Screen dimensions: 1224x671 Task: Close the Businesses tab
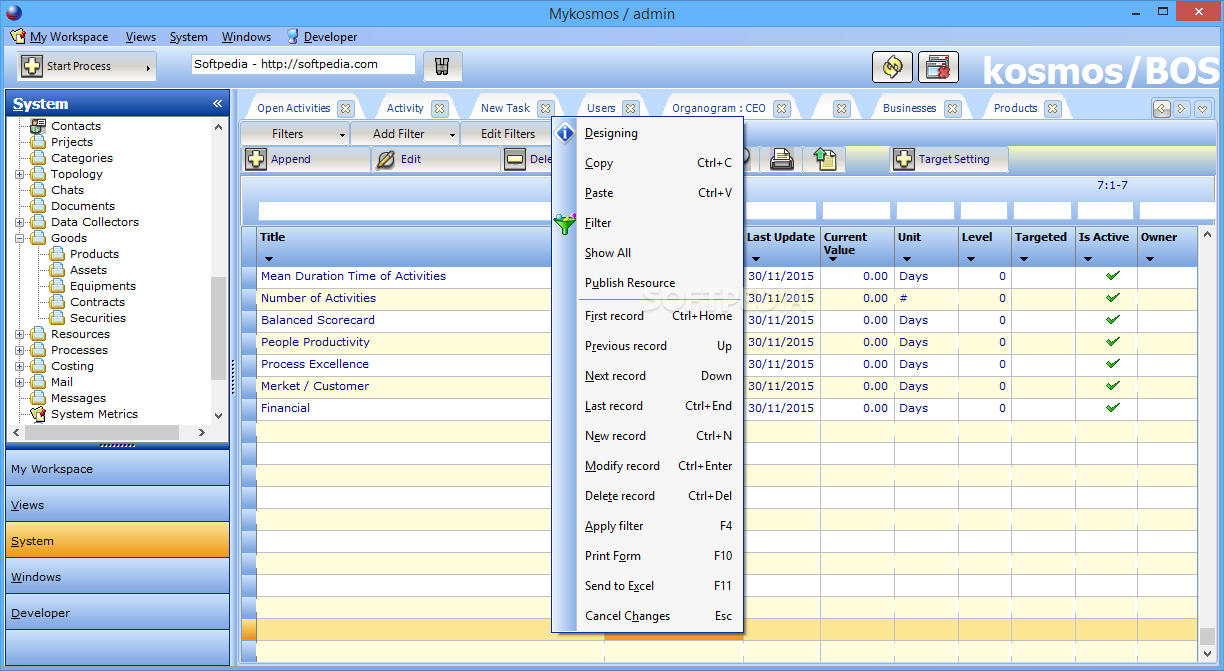pos(952,108)
